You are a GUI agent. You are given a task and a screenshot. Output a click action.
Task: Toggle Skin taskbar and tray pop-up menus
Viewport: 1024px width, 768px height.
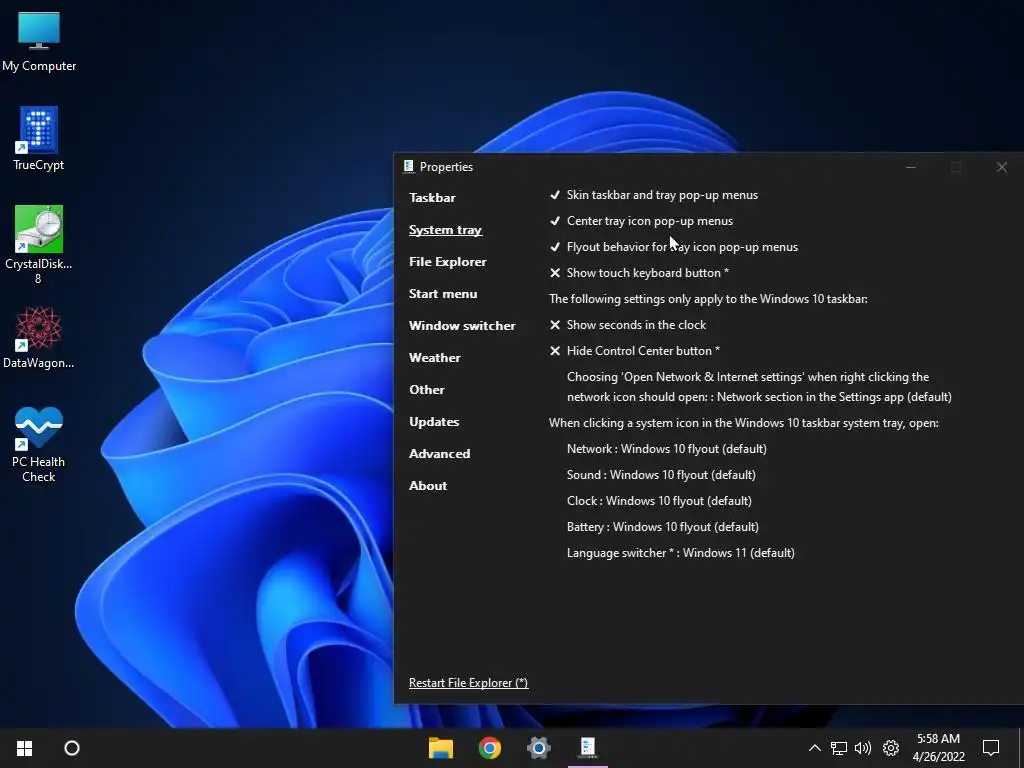coord(654,195)
